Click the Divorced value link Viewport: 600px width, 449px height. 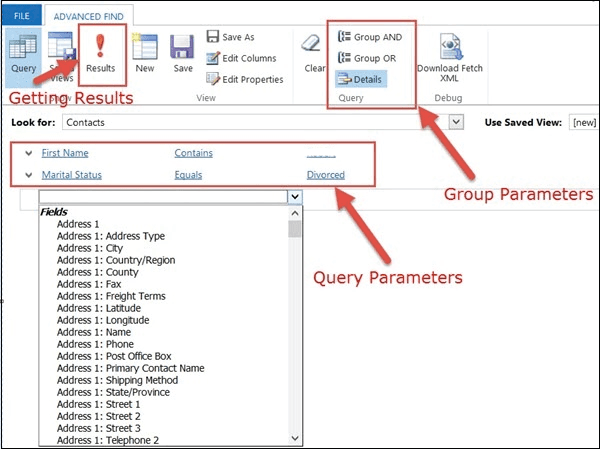[325, 175]
